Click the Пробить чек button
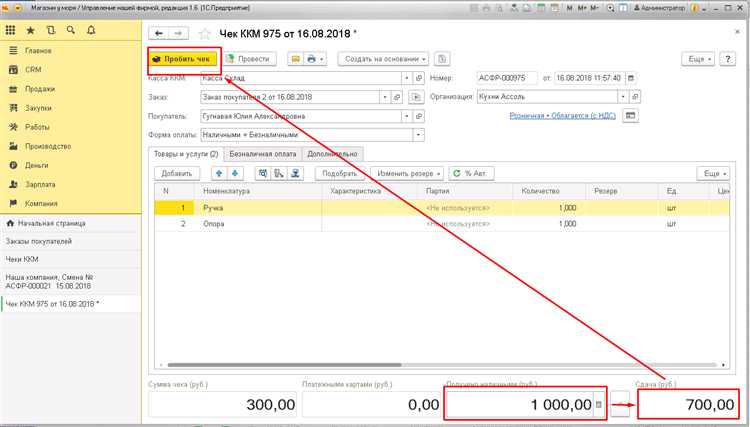750x427 pixels. pyautogui.click(x=182, y=59)
